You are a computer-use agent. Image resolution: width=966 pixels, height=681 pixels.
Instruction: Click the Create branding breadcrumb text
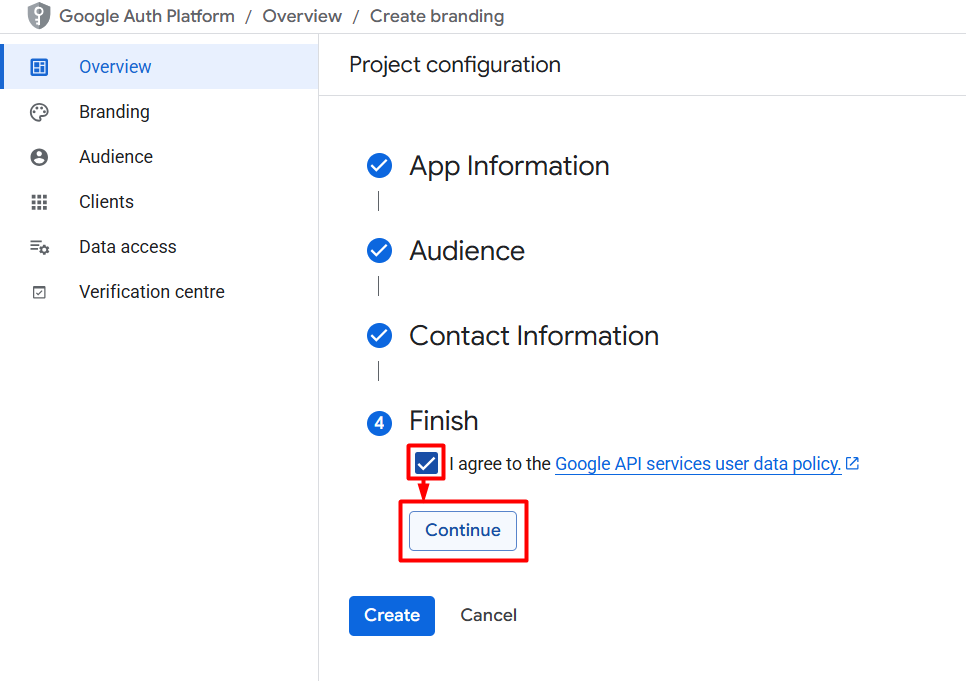[437, 17]
